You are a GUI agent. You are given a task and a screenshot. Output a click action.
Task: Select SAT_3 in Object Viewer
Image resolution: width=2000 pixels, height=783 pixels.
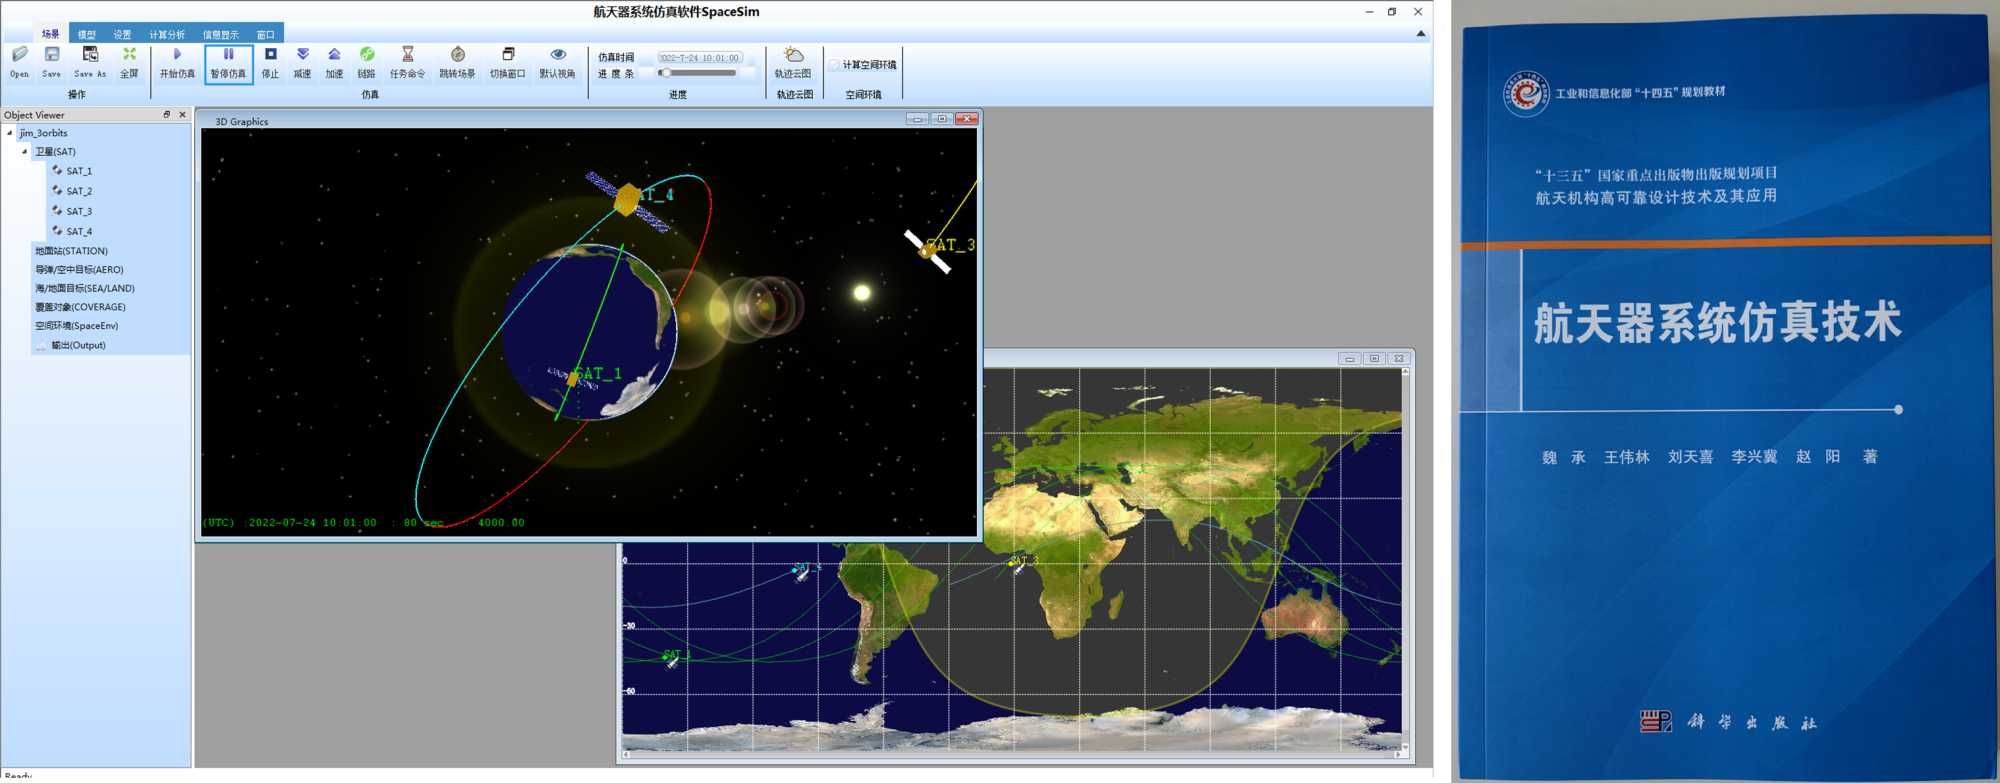79,212
